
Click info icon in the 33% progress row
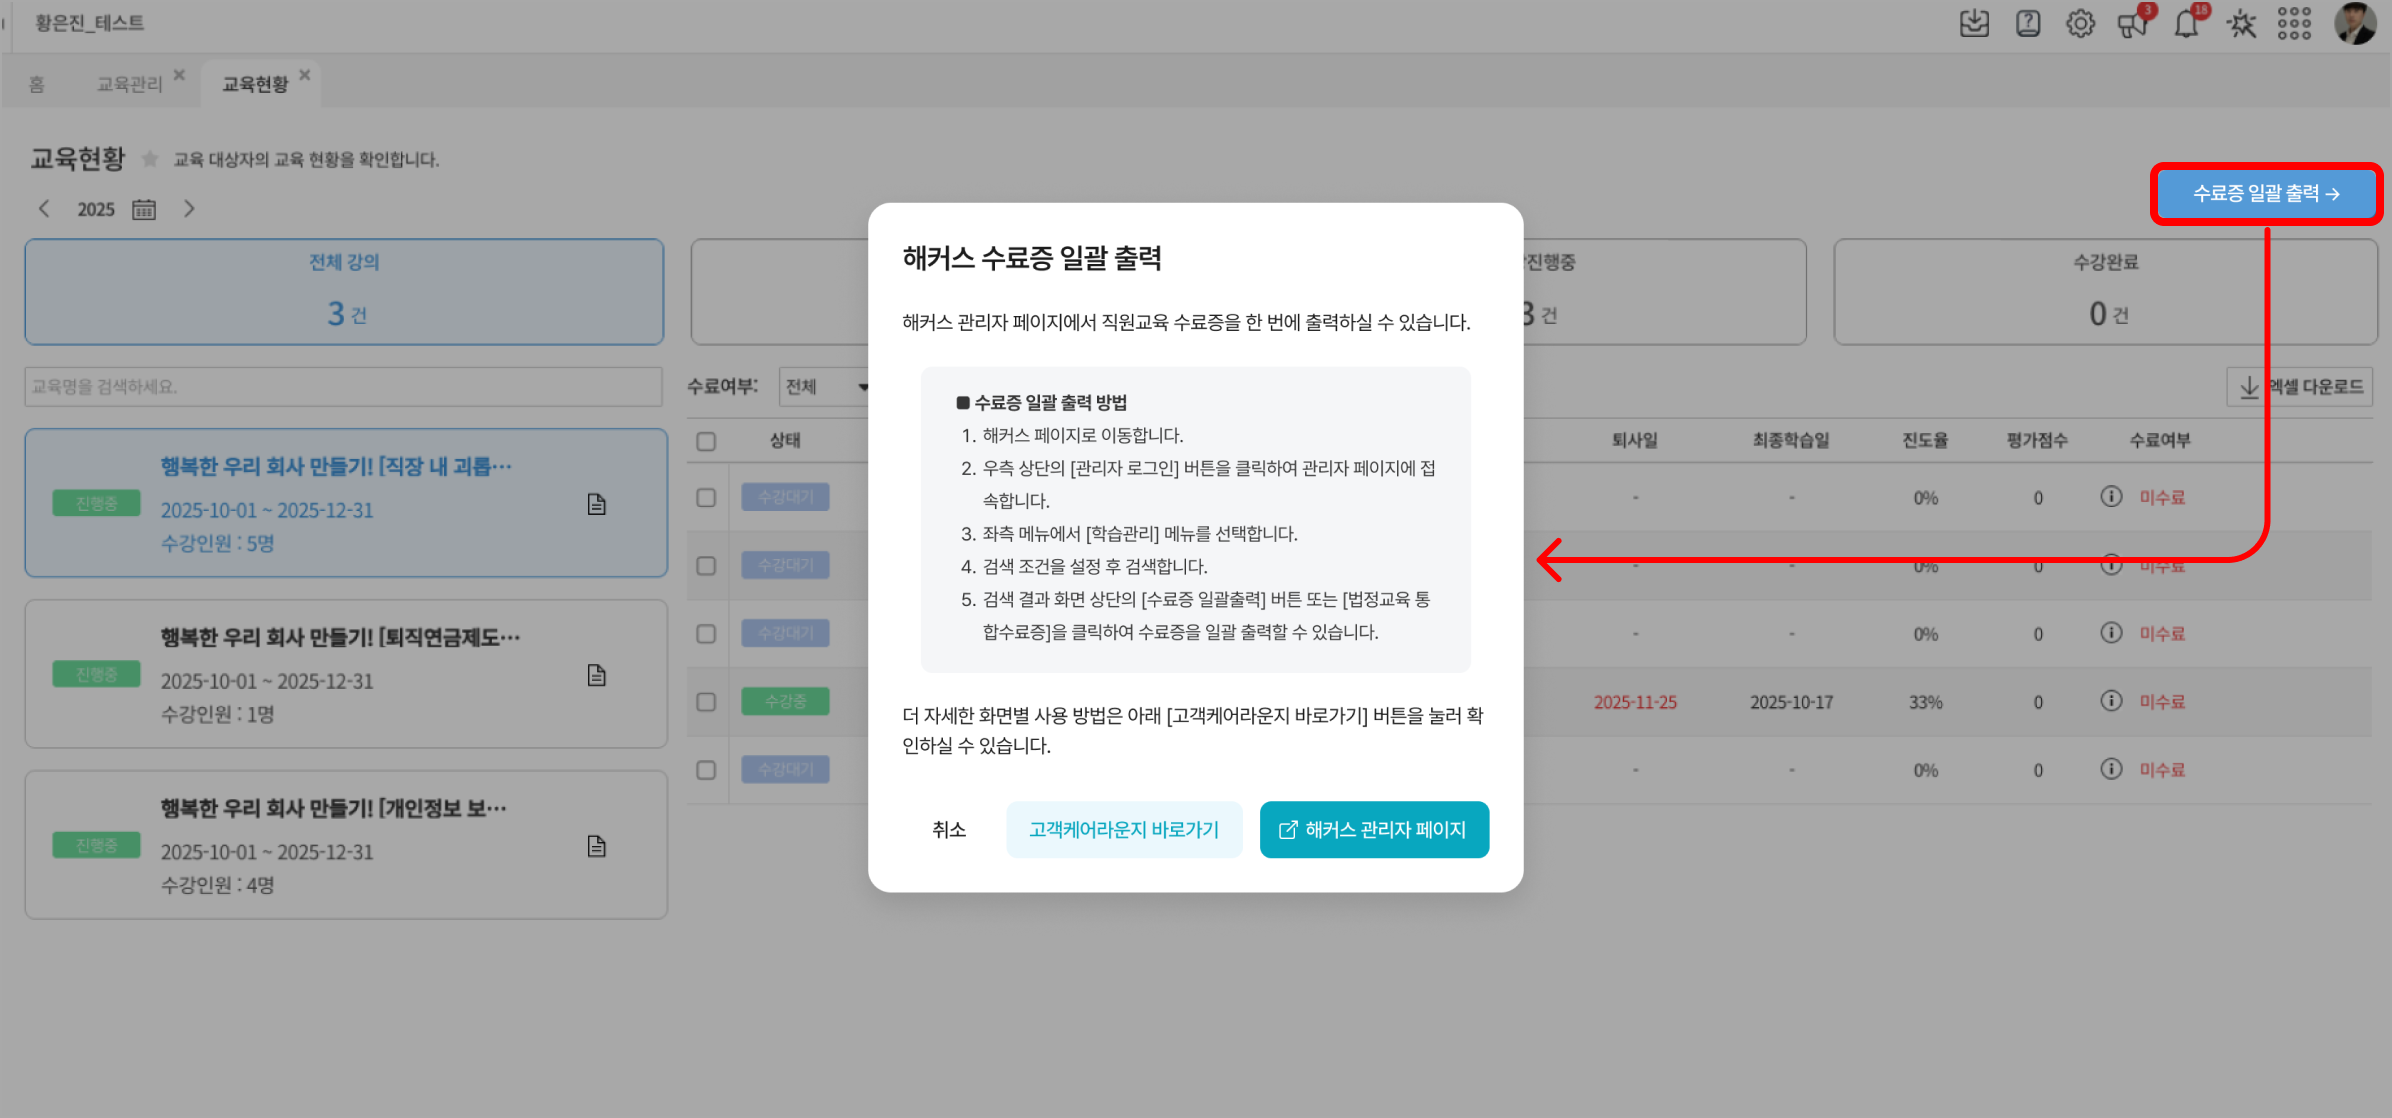(x=2111, y=701)
